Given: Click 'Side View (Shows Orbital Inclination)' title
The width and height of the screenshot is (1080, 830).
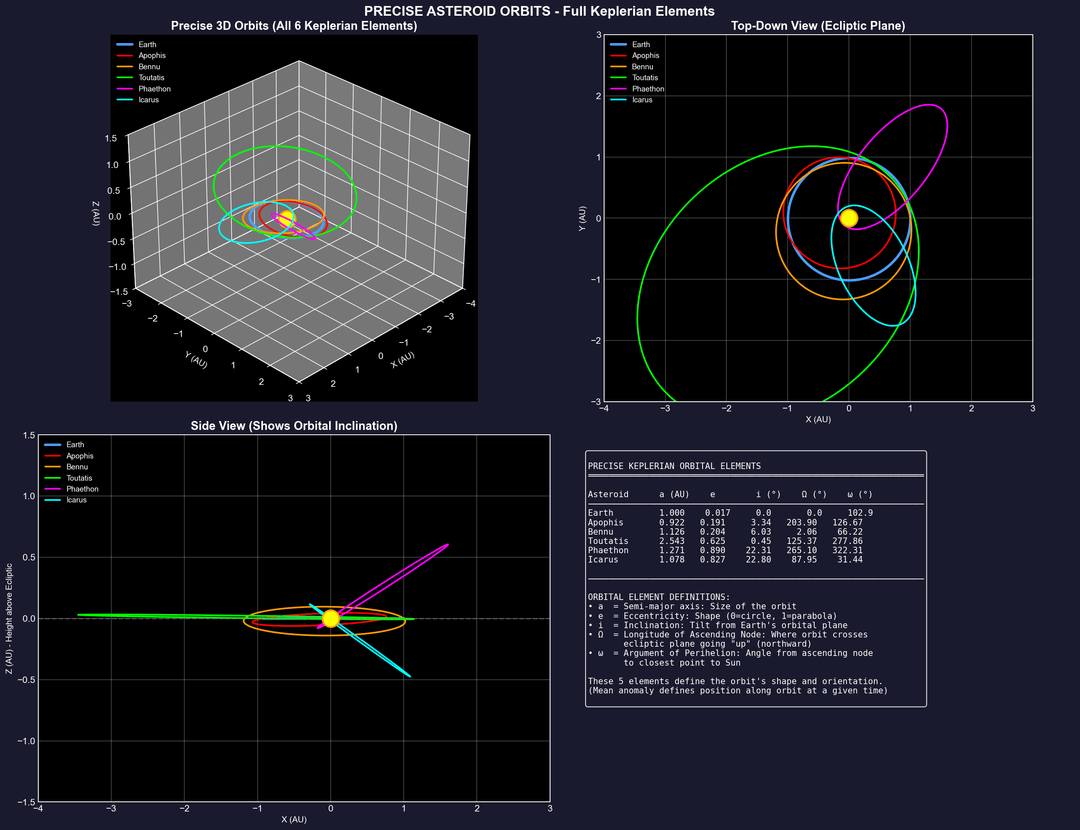Looking at the screenshot, I should [x=294, y=426].
